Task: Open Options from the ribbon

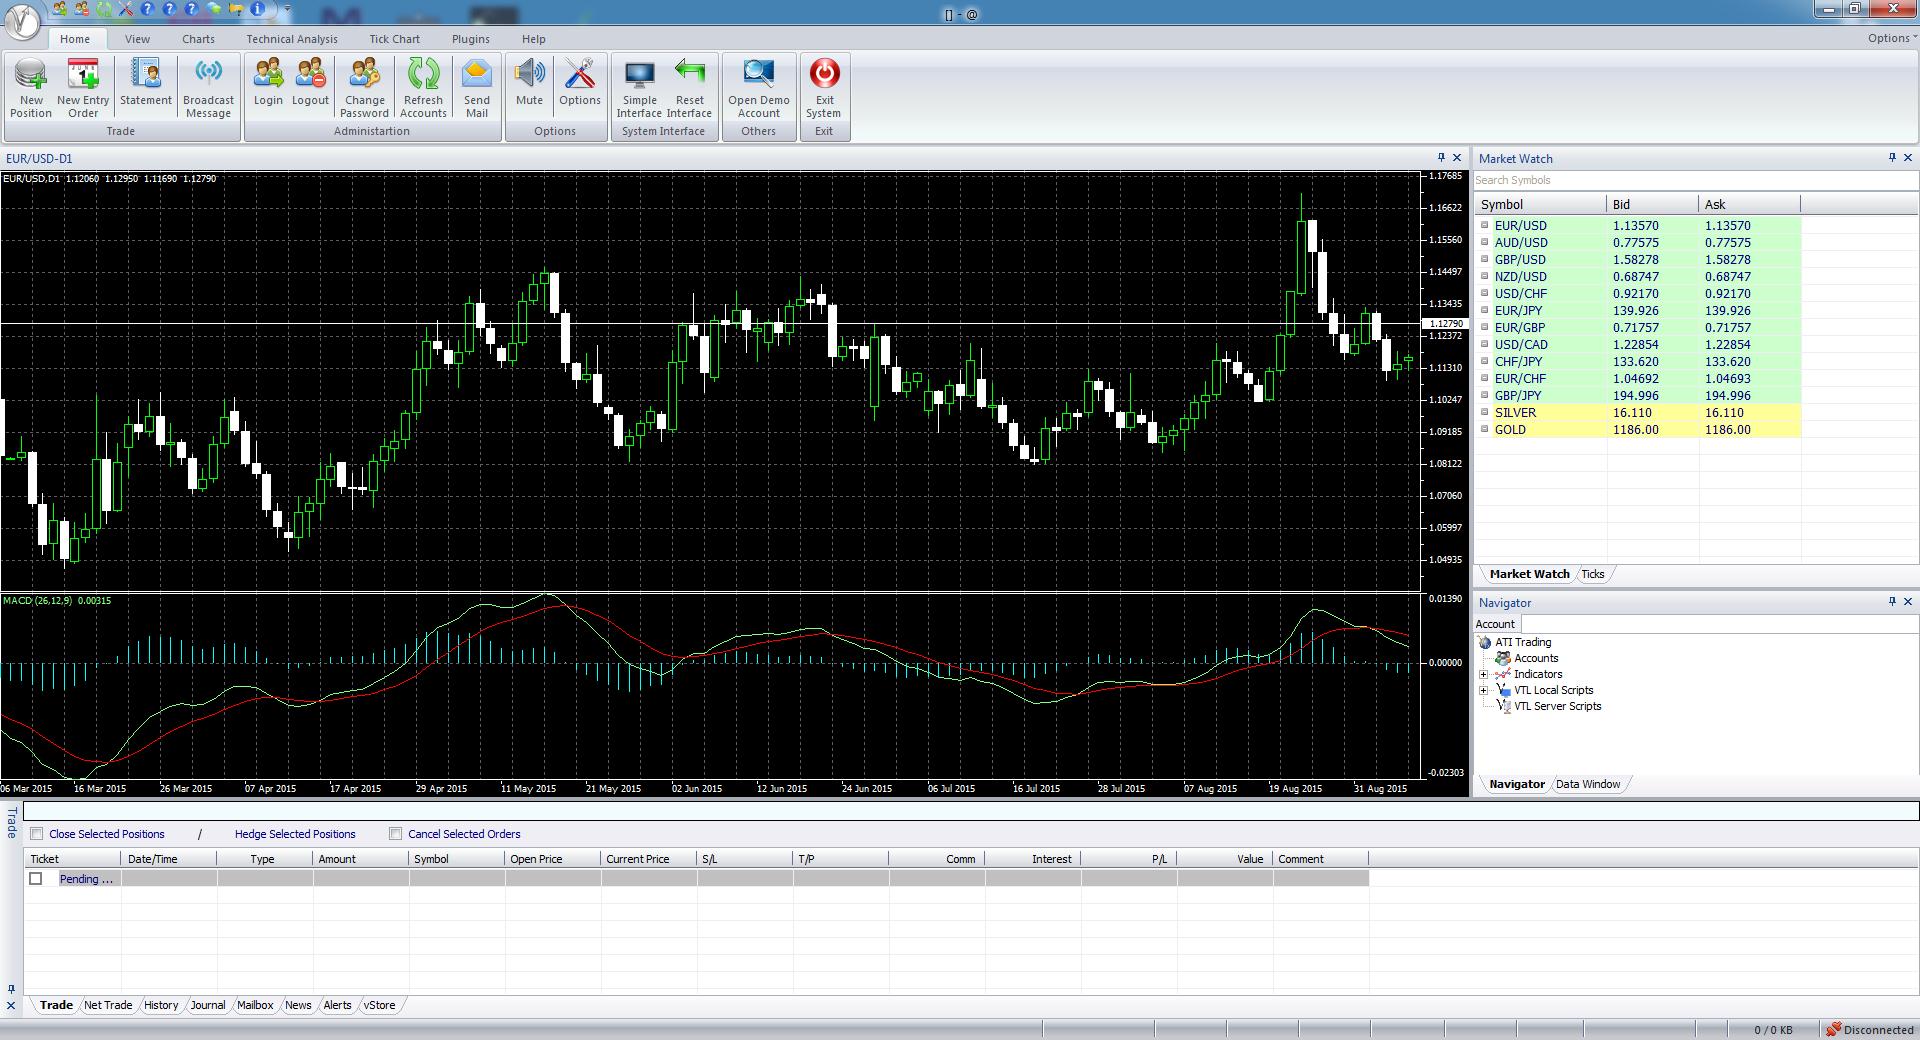Action: (x=580, y=82)
